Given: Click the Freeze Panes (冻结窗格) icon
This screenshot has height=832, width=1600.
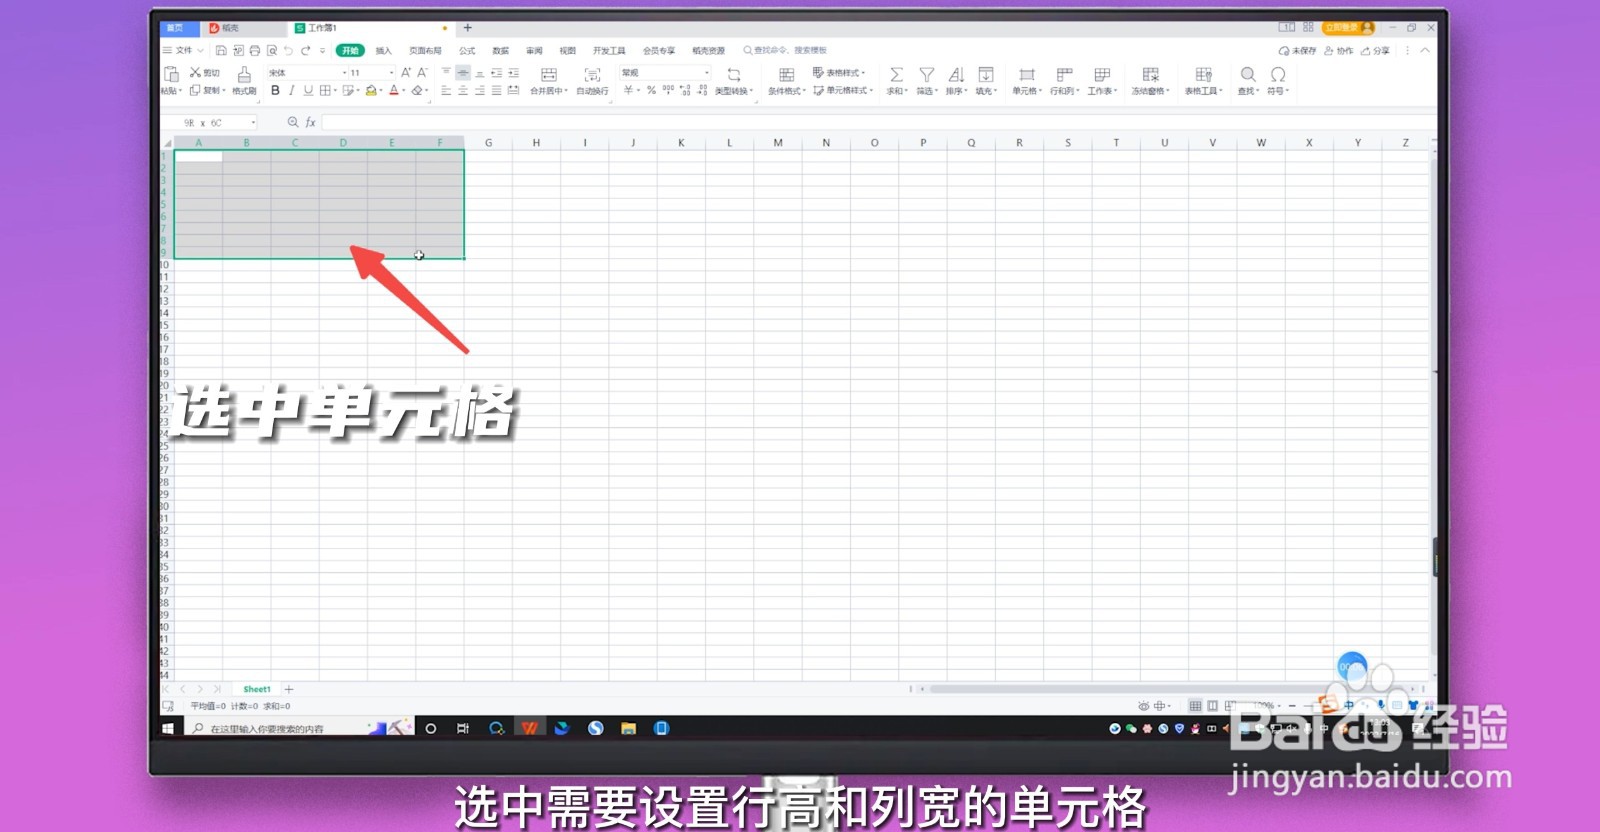Looking at the screenshot, I should pyautogui.click(x=1150, y=74).
